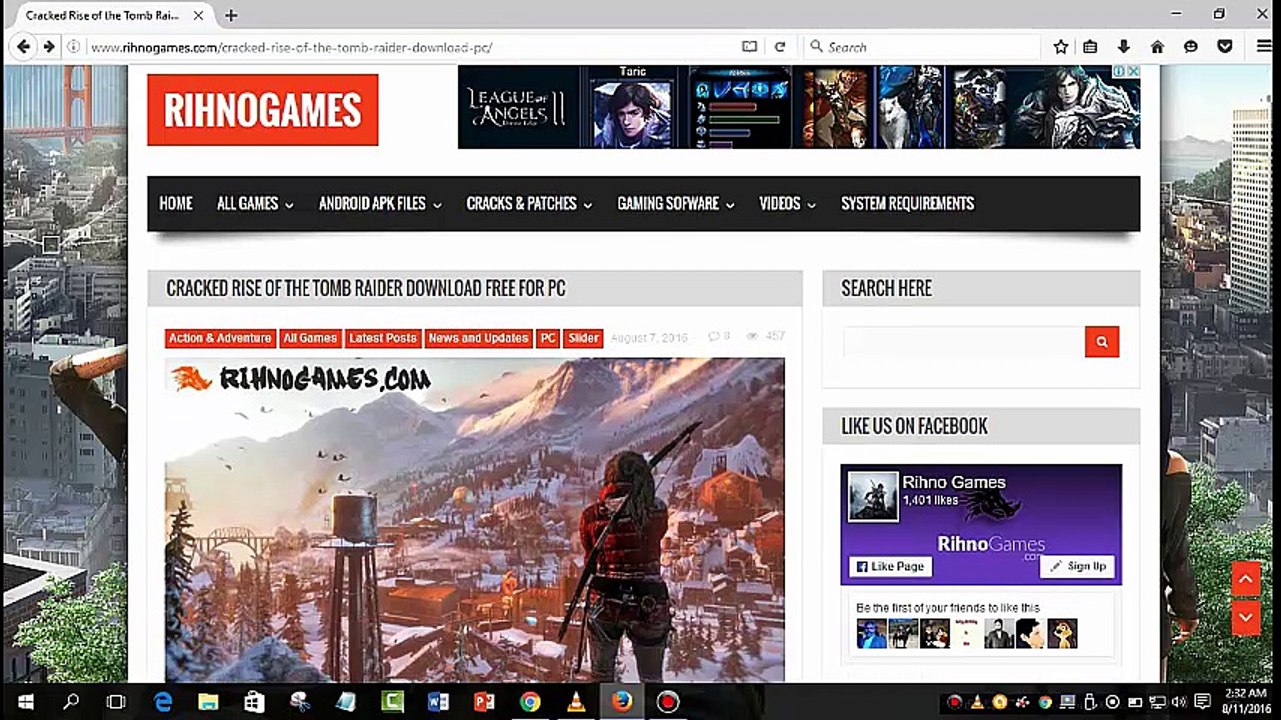Launch Google Chrome from the taskbar
The width and height of the screenshot is (1281, 720).
tap(530, 702)
